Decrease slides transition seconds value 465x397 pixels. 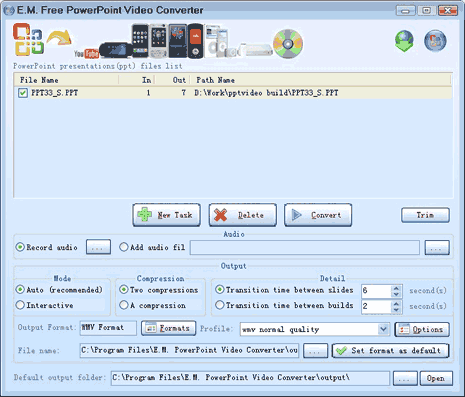(x=396, y=294)
